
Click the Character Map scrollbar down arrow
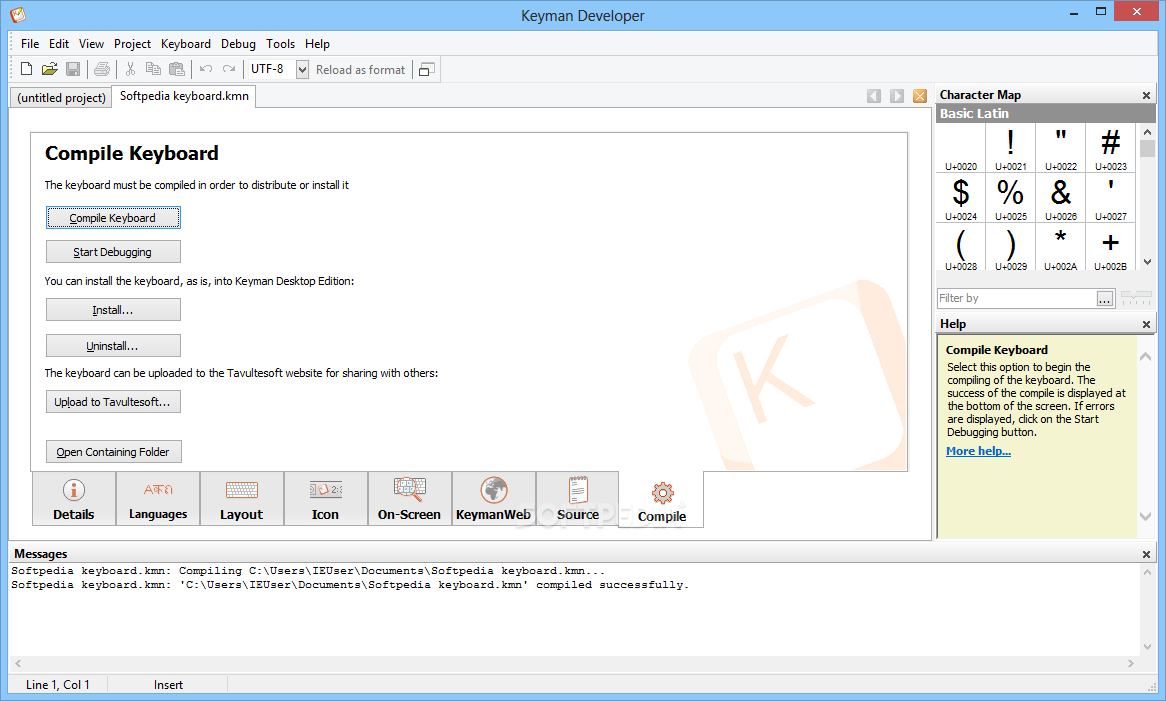coord(1147,262)
